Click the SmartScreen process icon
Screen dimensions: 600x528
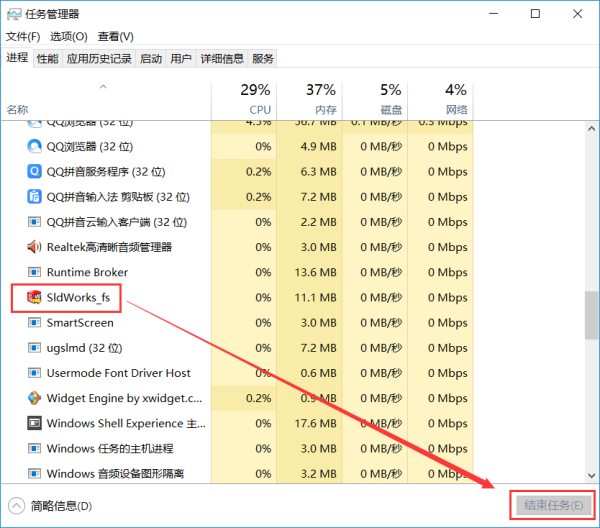pyautogui.click(x=35, y=323)
